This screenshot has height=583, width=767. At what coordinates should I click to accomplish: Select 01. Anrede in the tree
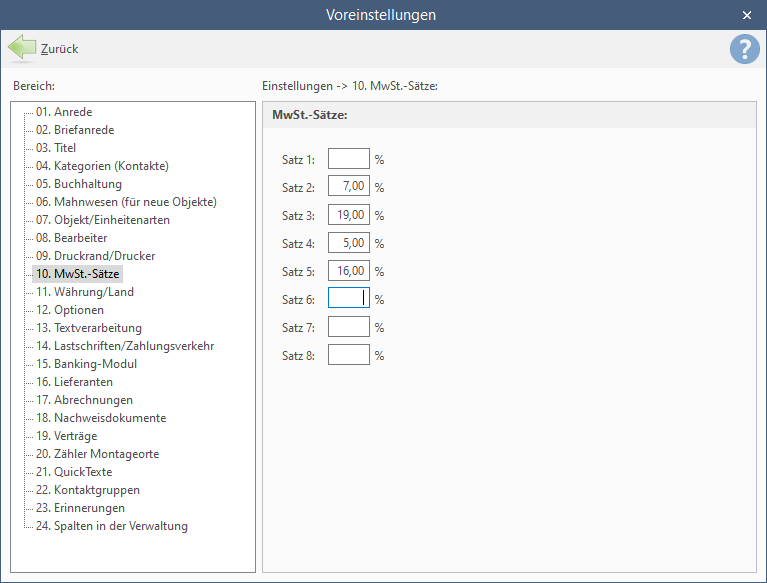[64, 112]
